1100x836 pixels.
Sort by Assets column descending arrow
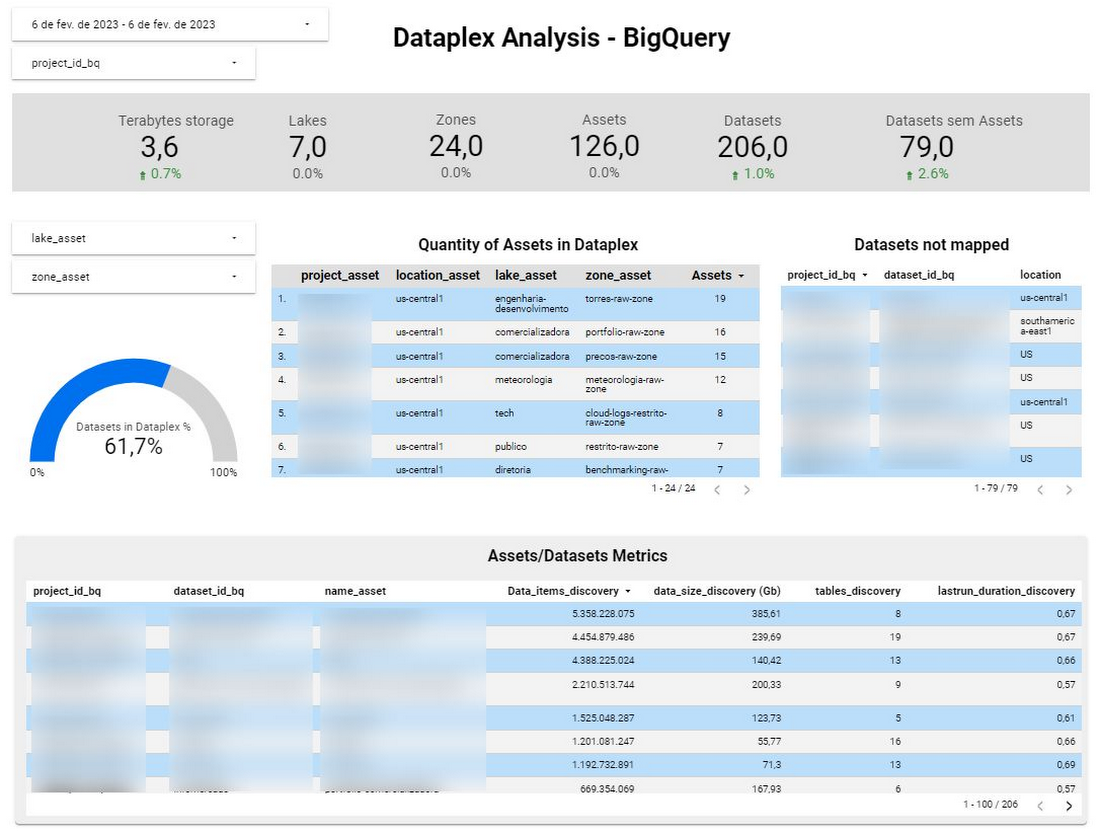741,276
